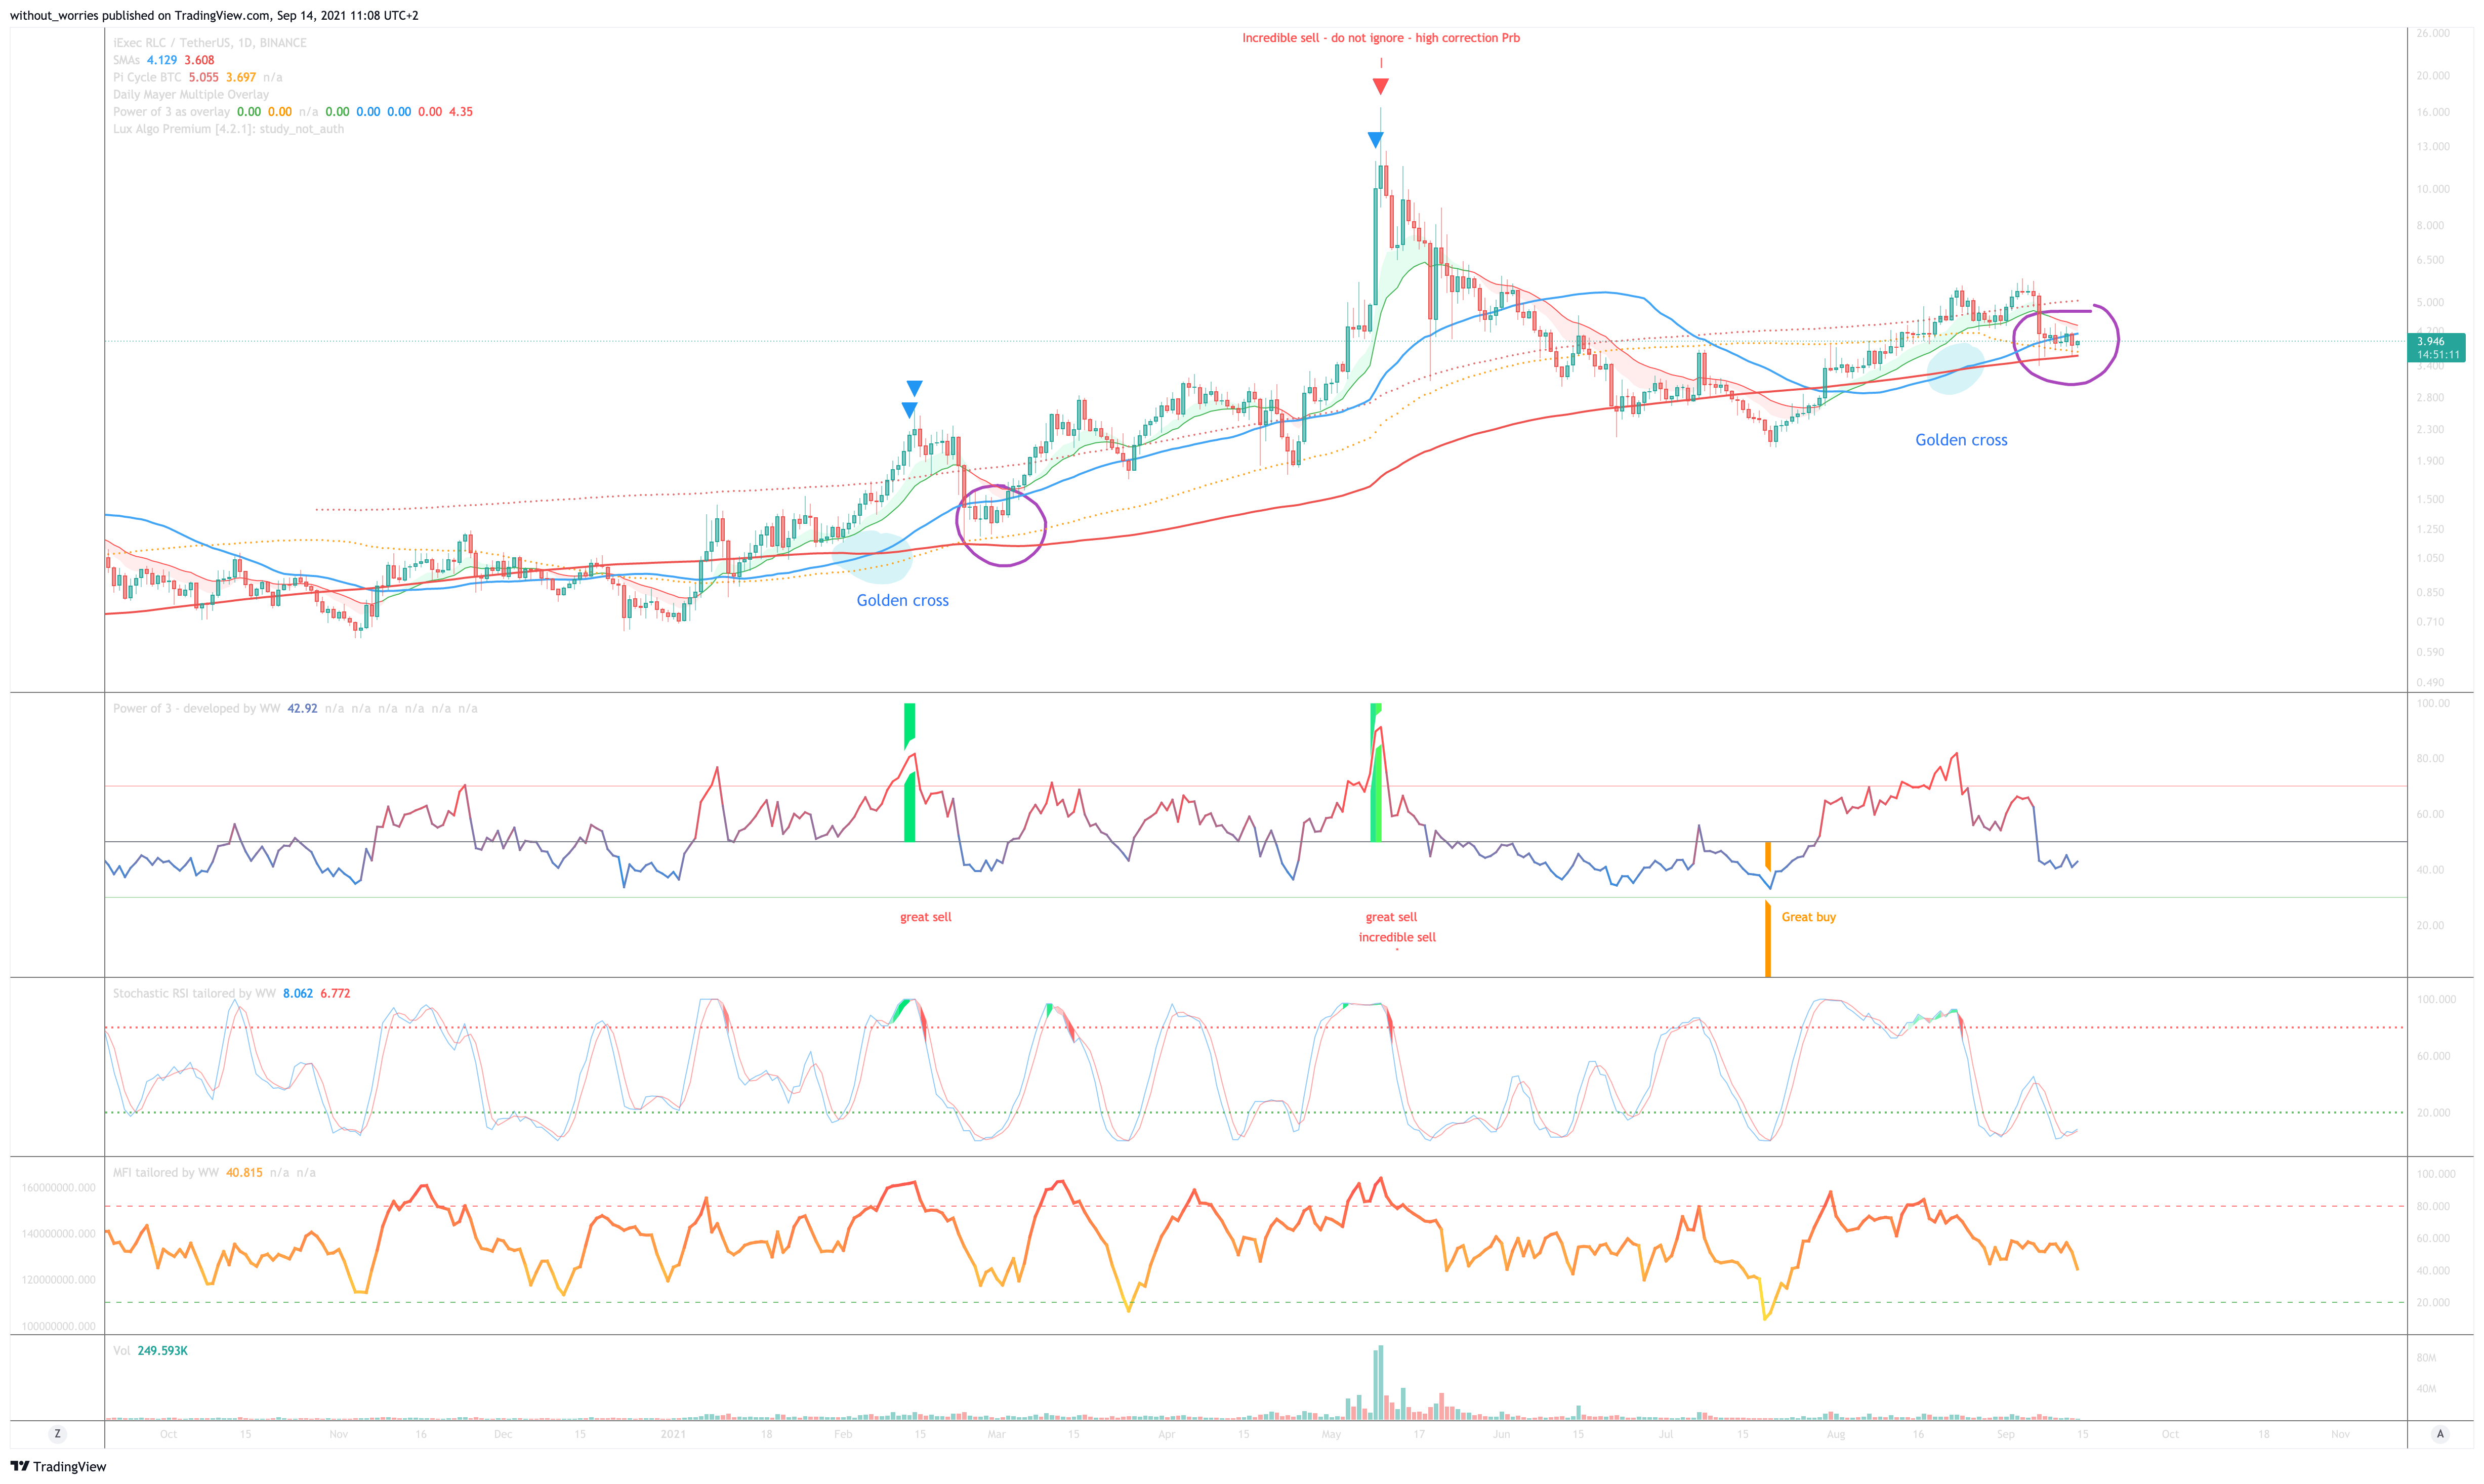The width and height of the screenshot is (2484, 1484).
Task: Click the SMAs indicator legend
Action: [163, 60]
